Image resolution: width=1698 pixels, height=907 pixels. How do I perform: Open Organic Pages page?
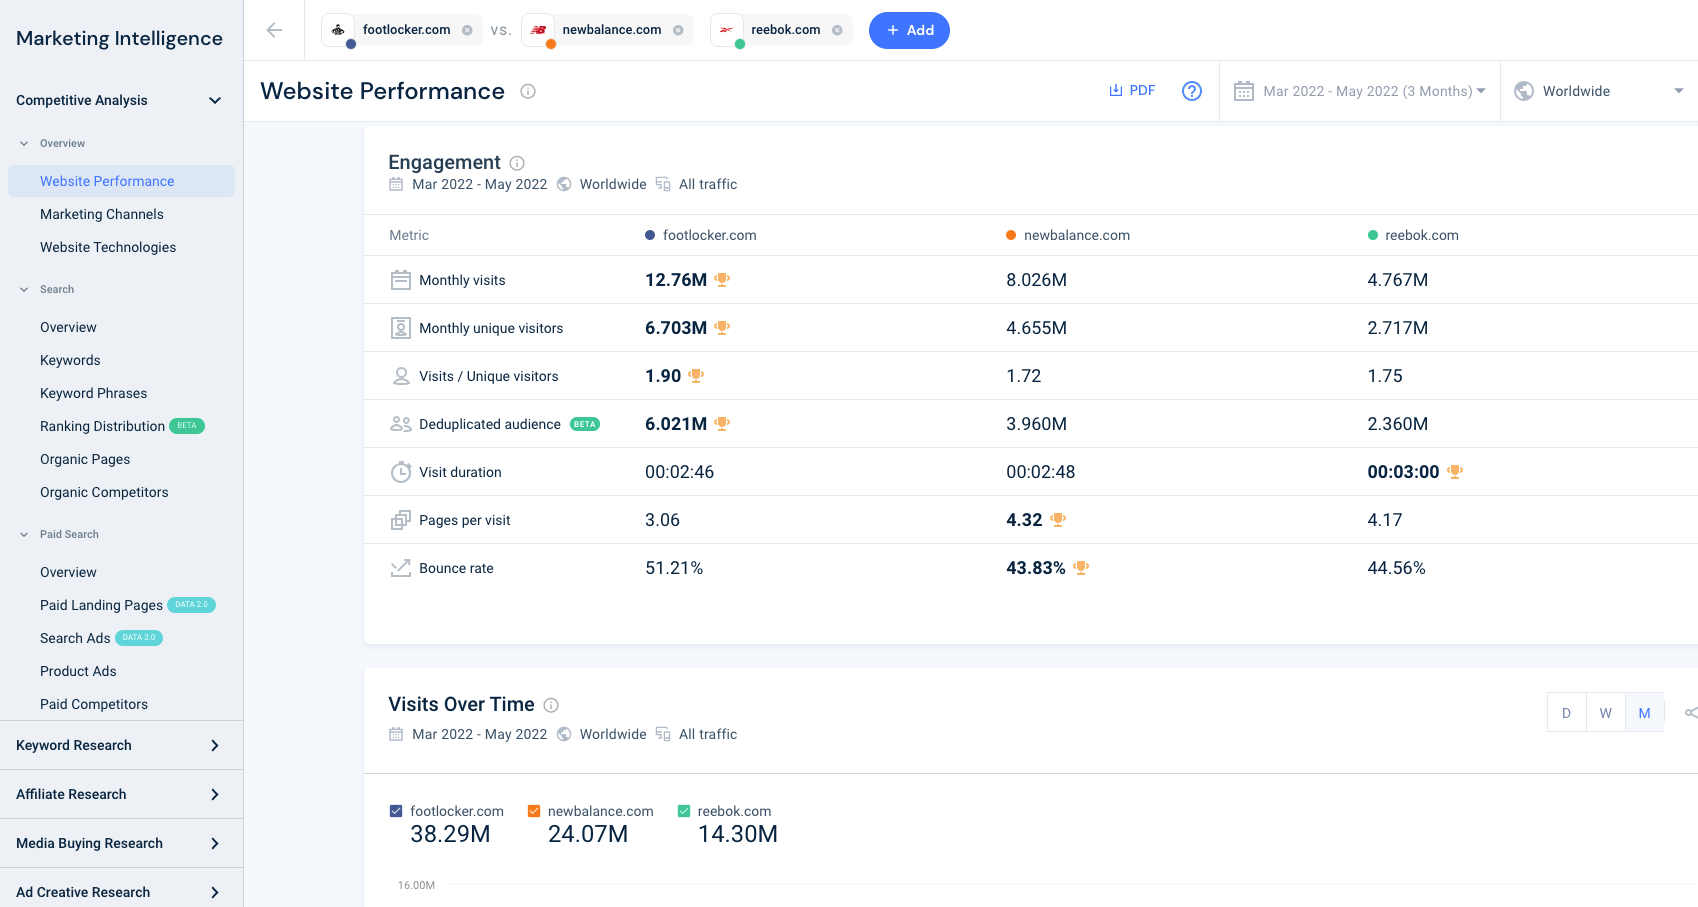tap(85, 459)
